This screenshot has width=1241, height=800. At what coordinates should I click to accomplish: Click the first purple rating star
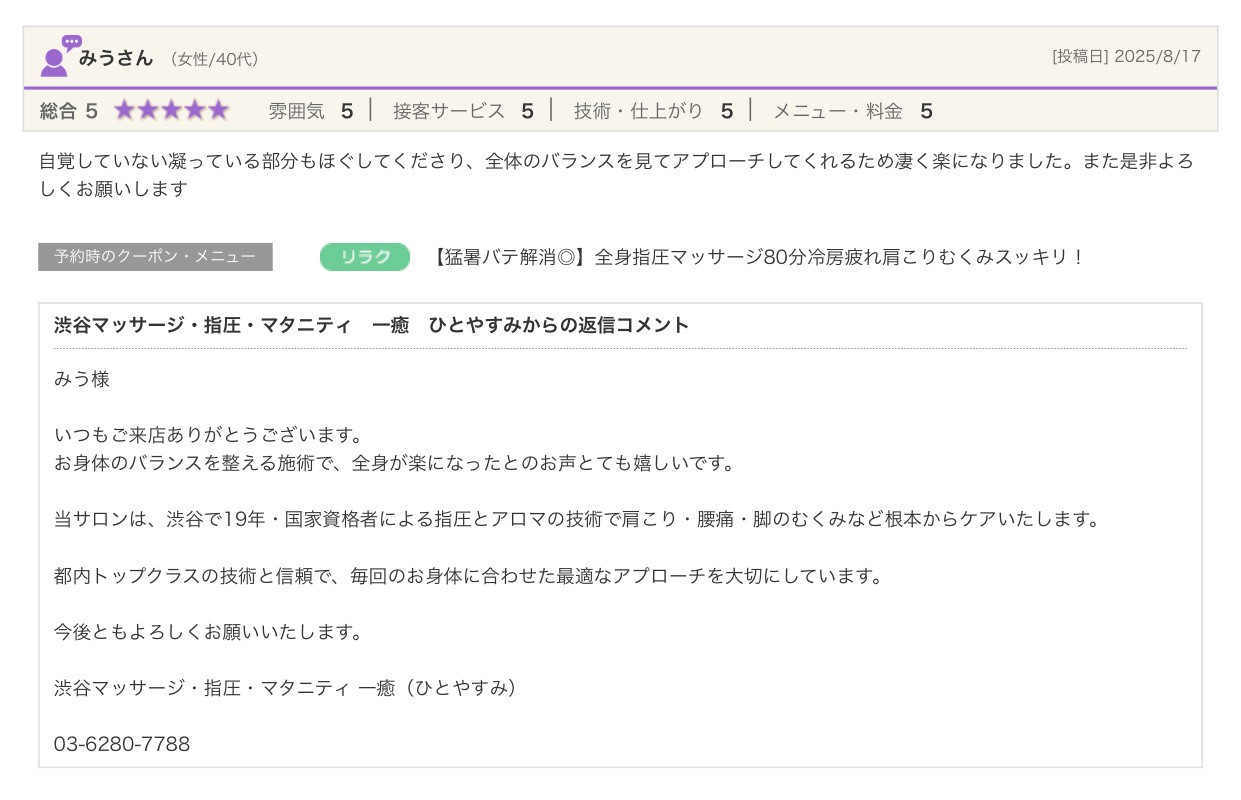124,111
